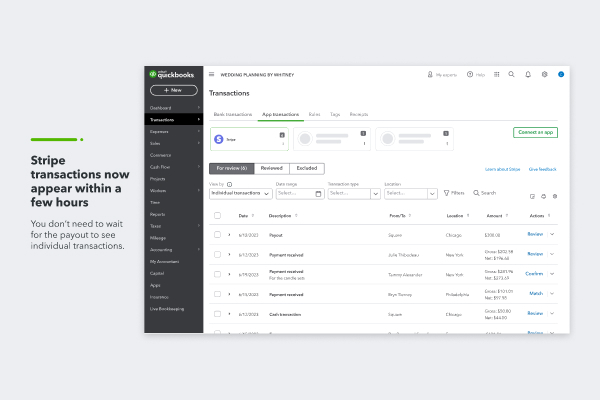This screenshot has height=400, width=600.
Task: Open the table settings gear icon
Action: (555, 196)
